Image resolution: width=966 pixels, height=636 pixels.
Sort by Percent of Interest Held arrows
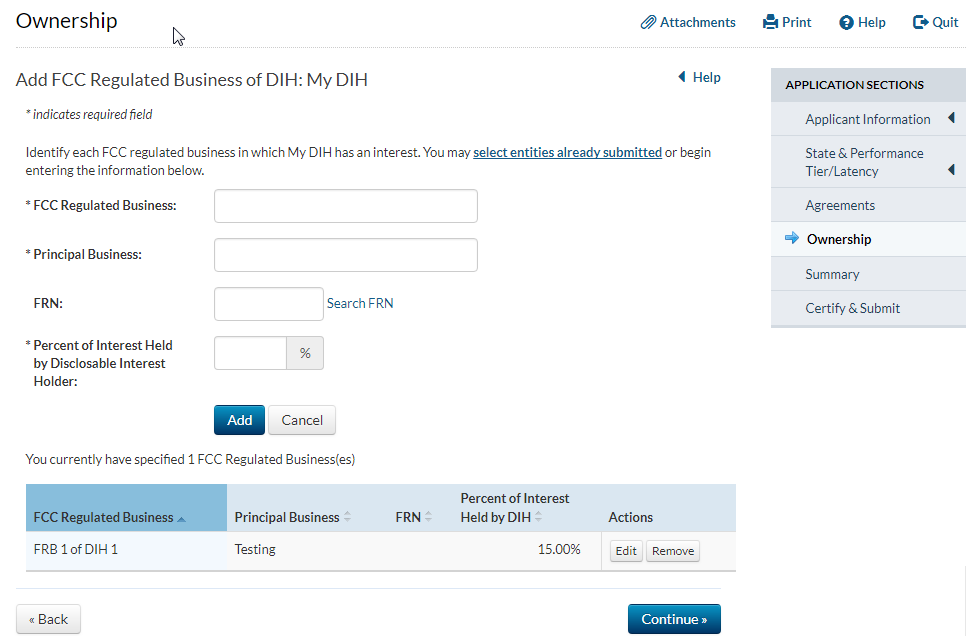tap(538, 517)
